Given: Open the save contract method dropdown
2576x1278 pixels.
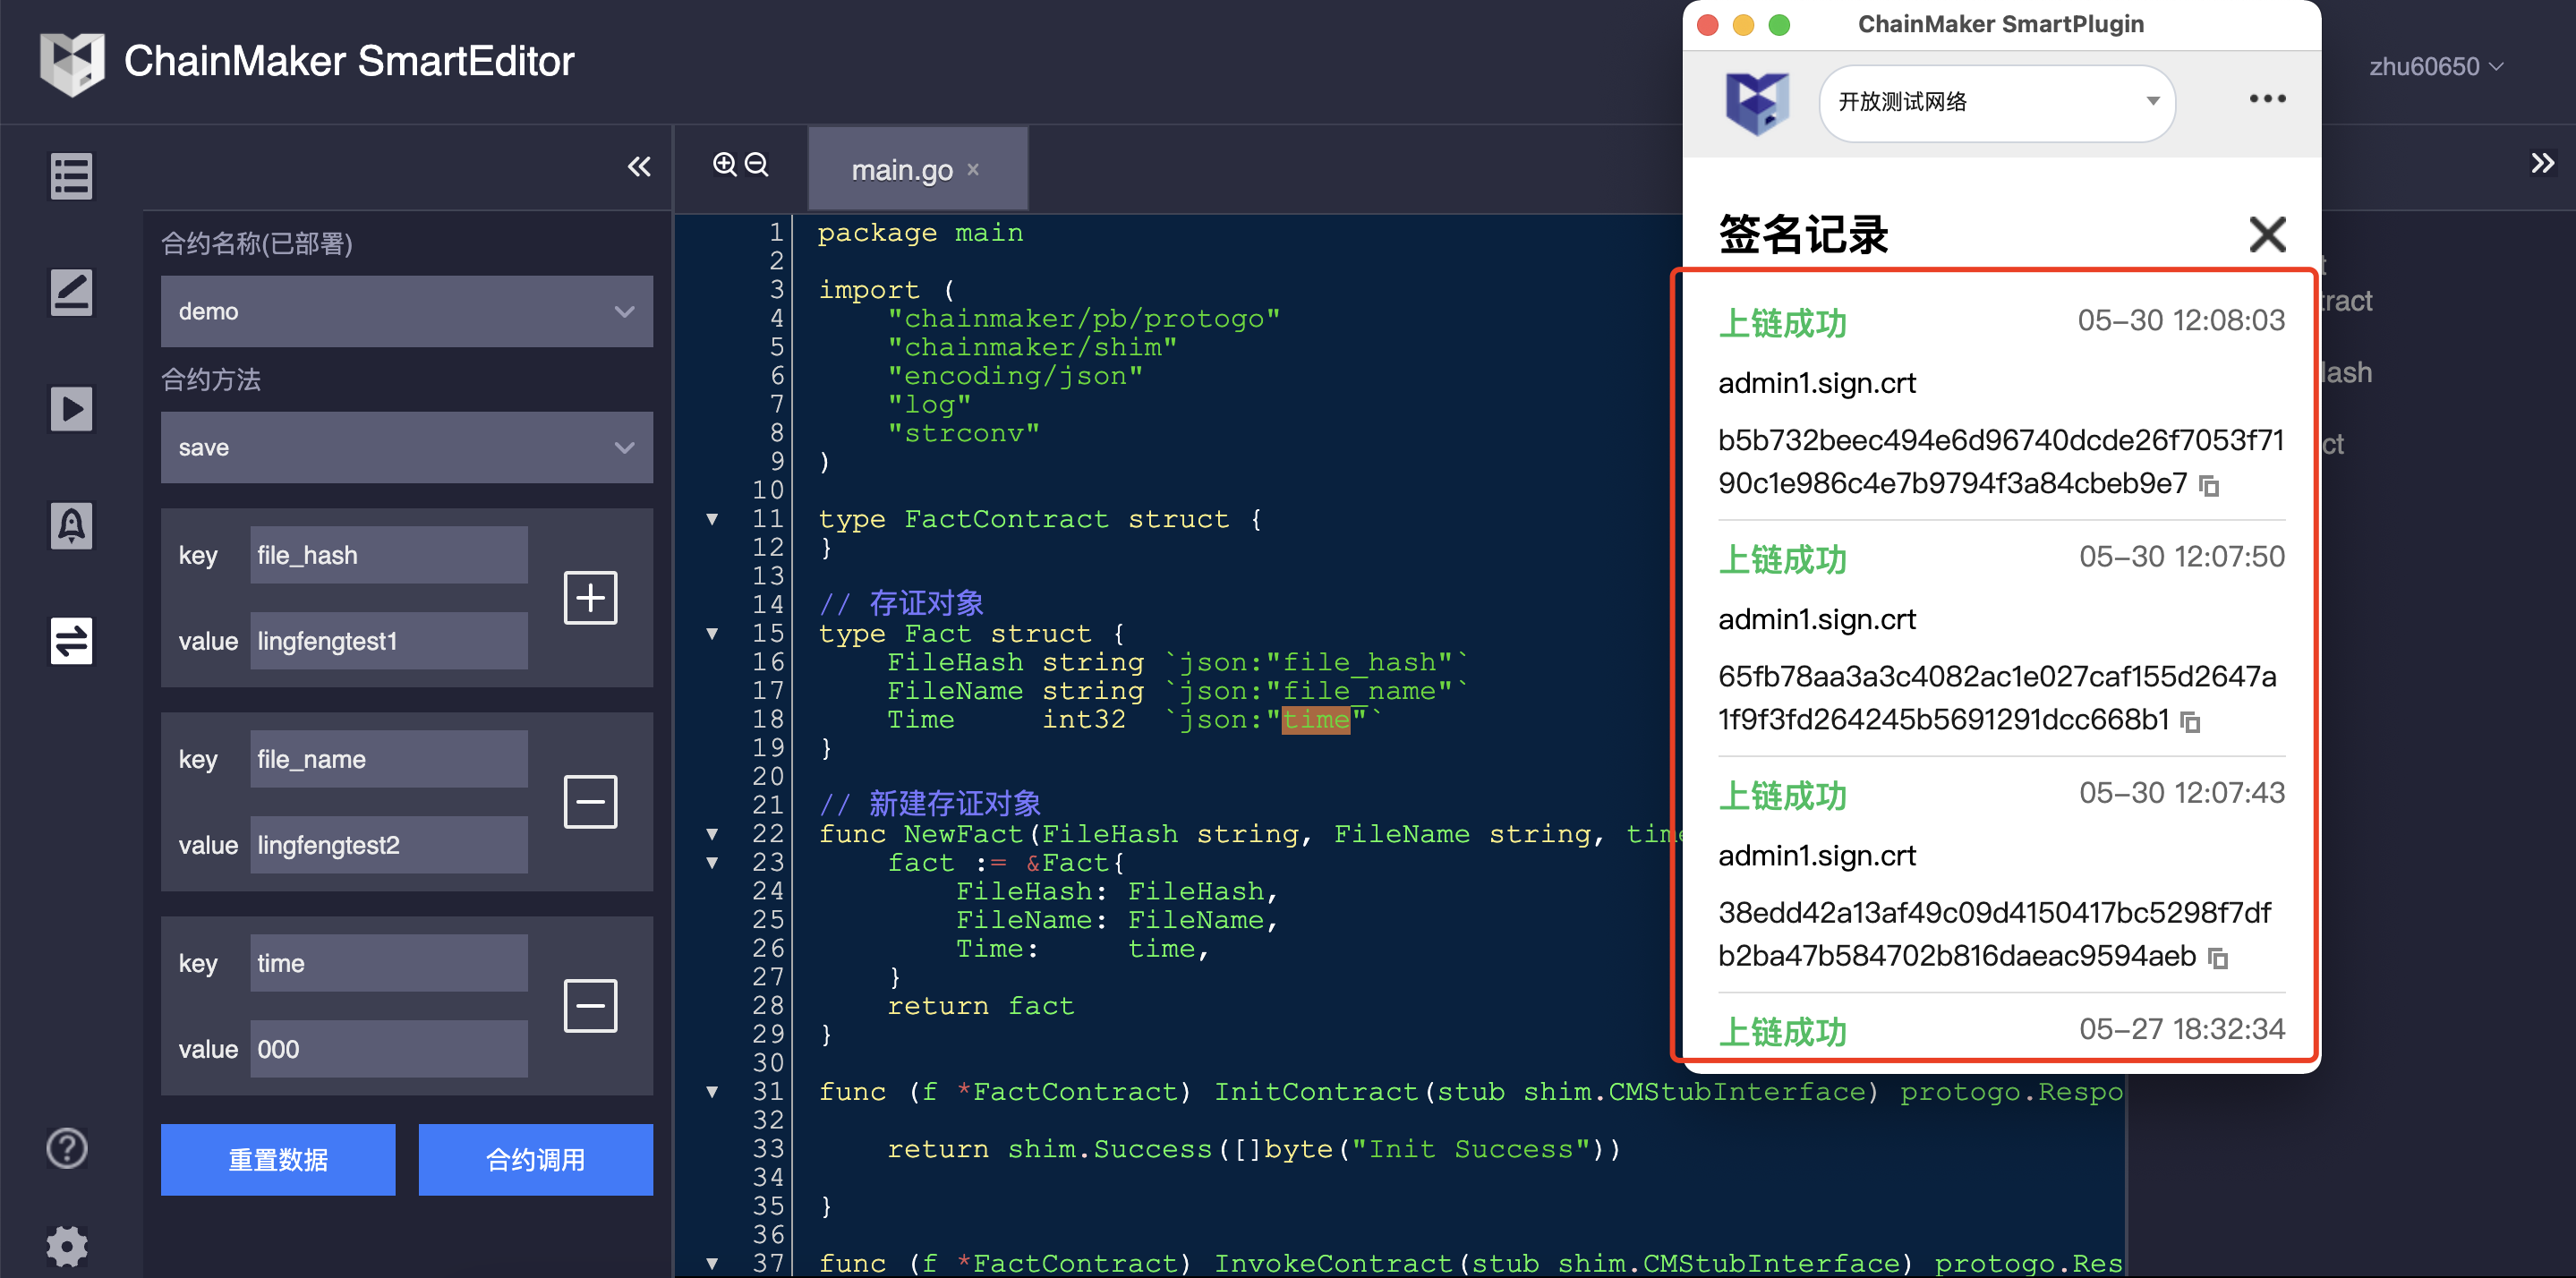Looking at the screenshot, I should (406, 448).
